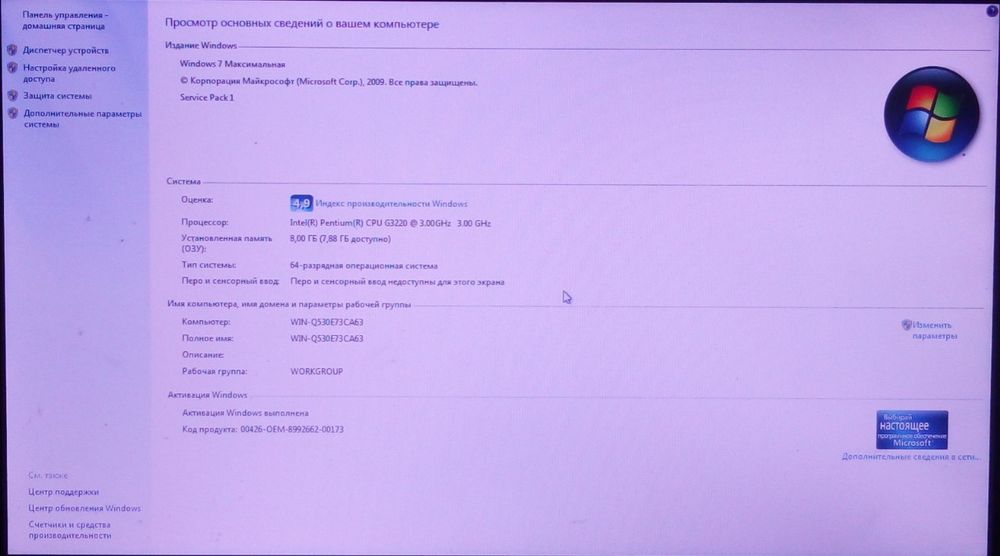
Task: Click the Windows logo orb image
Action: coord(931,114)
